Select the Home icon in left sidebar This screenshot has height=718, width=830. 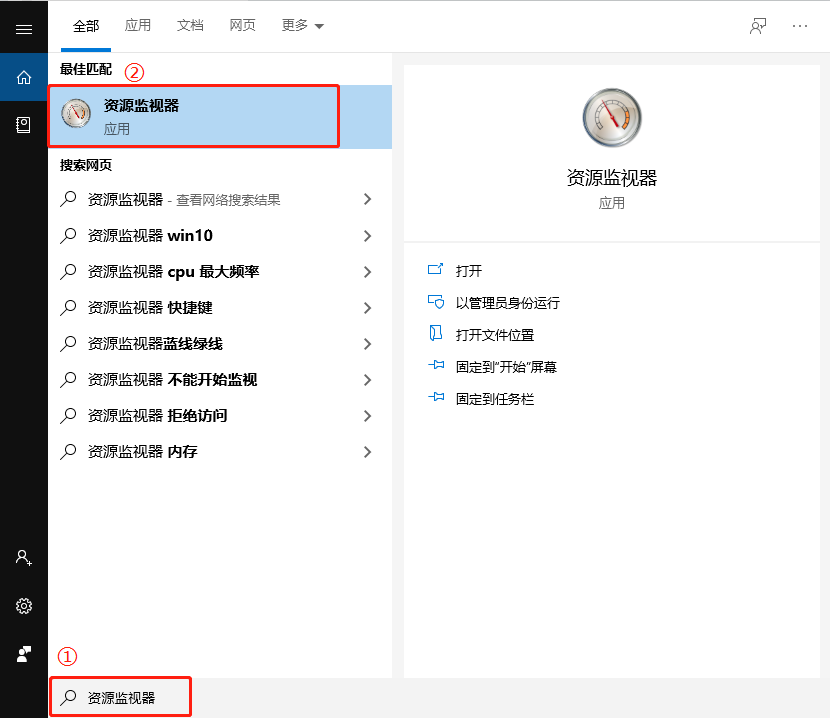pos(24,77)
